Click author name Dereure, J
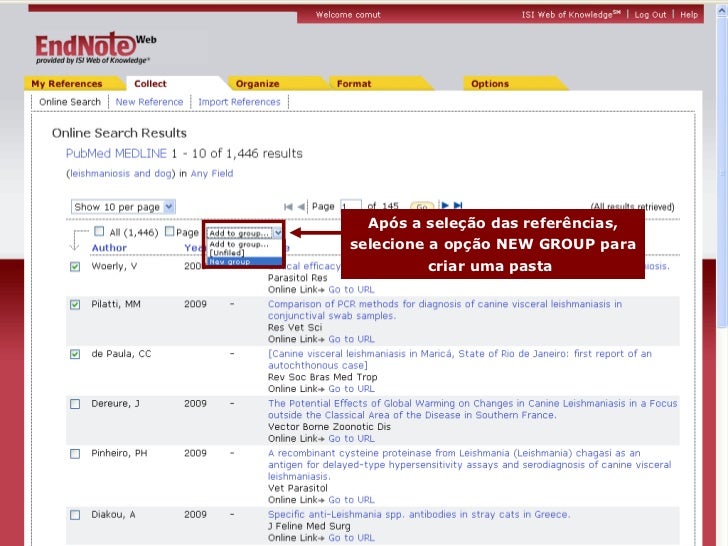Screen dimensions: 728x546 pos(115,404)
